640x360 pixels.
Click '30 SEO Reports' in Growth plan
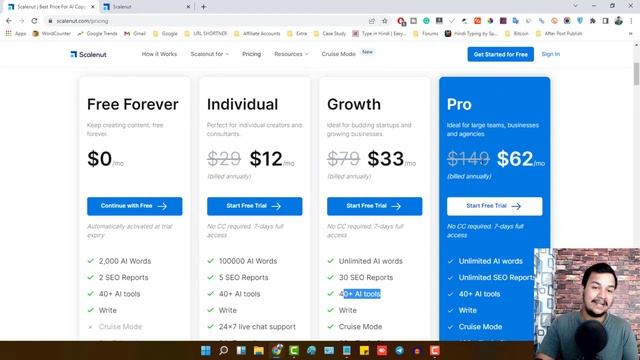pos(366,278)
